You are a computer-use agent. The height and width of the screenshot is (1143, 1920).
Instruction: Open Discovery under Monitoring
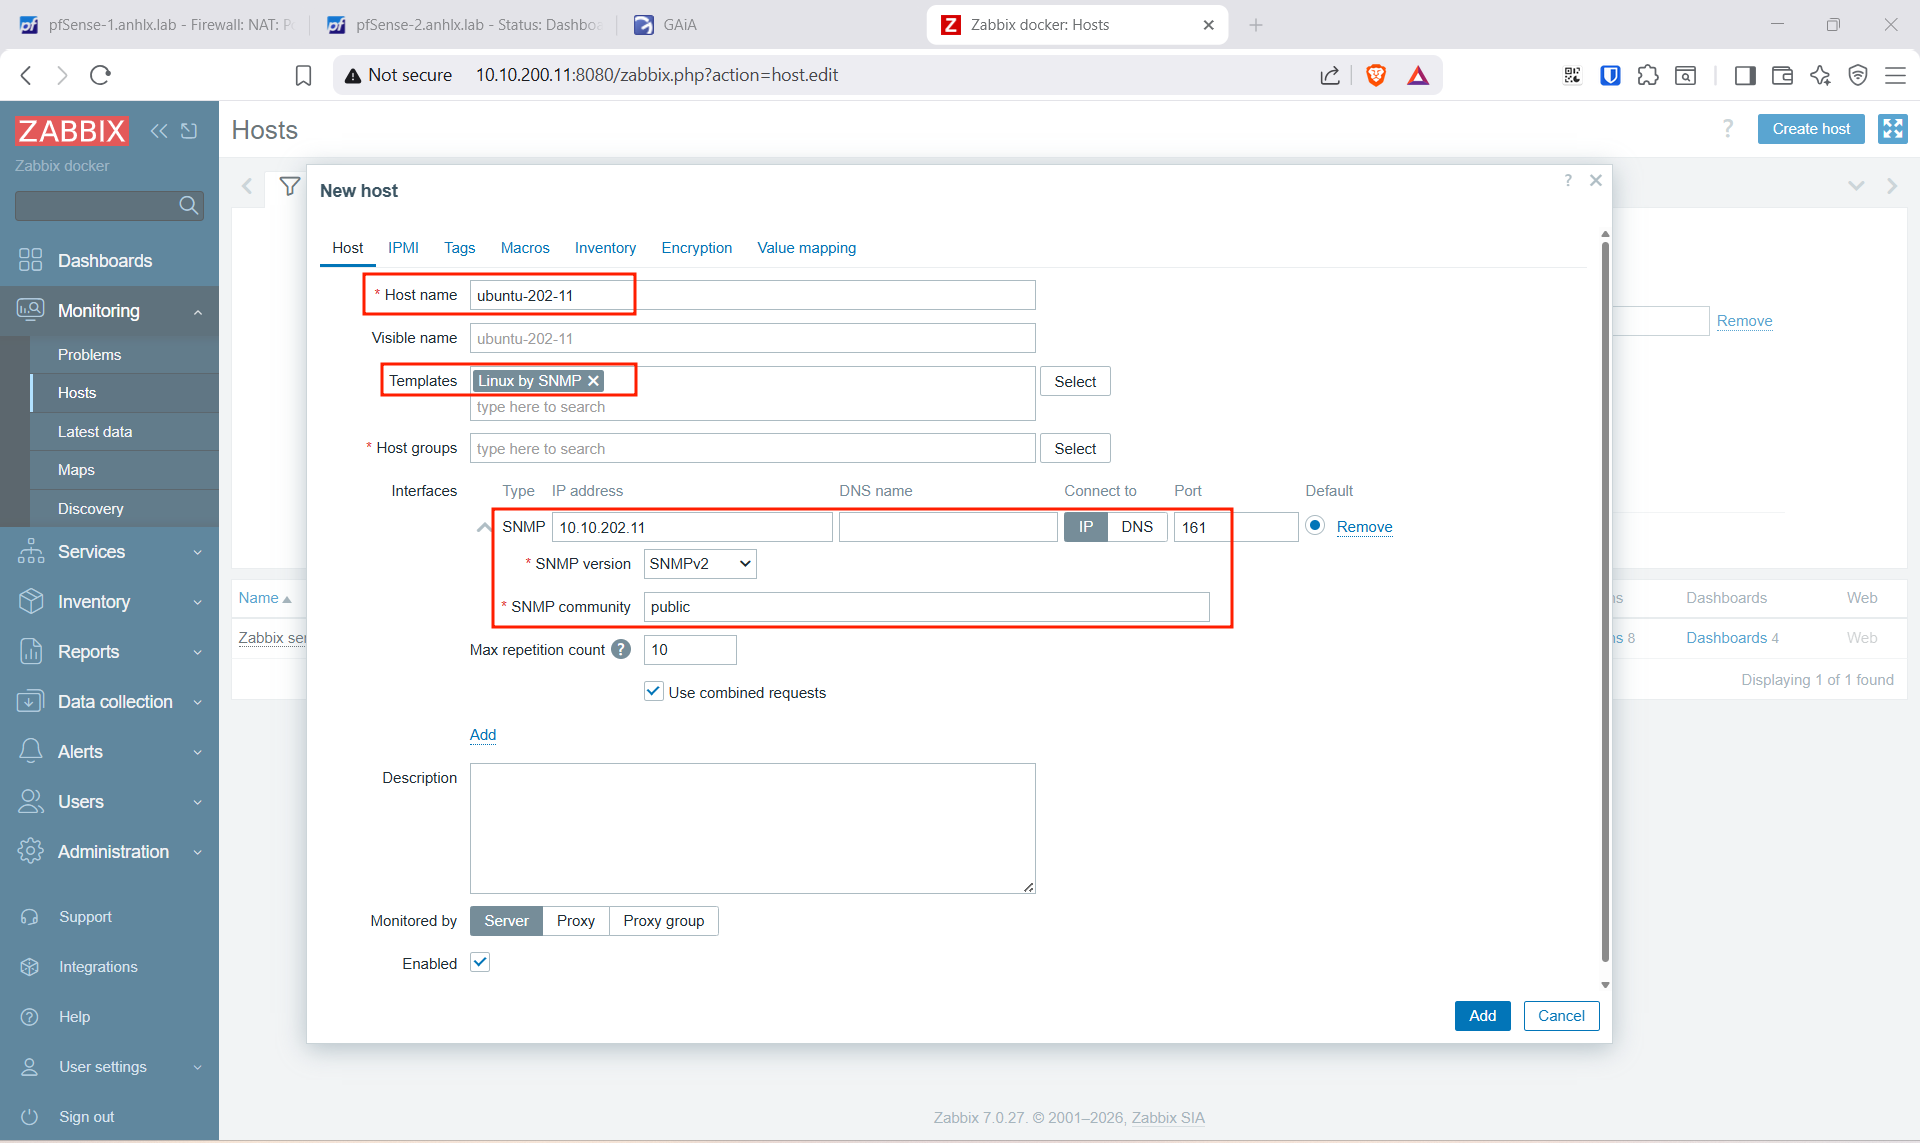pyautogui.click(x=91, y=509)
